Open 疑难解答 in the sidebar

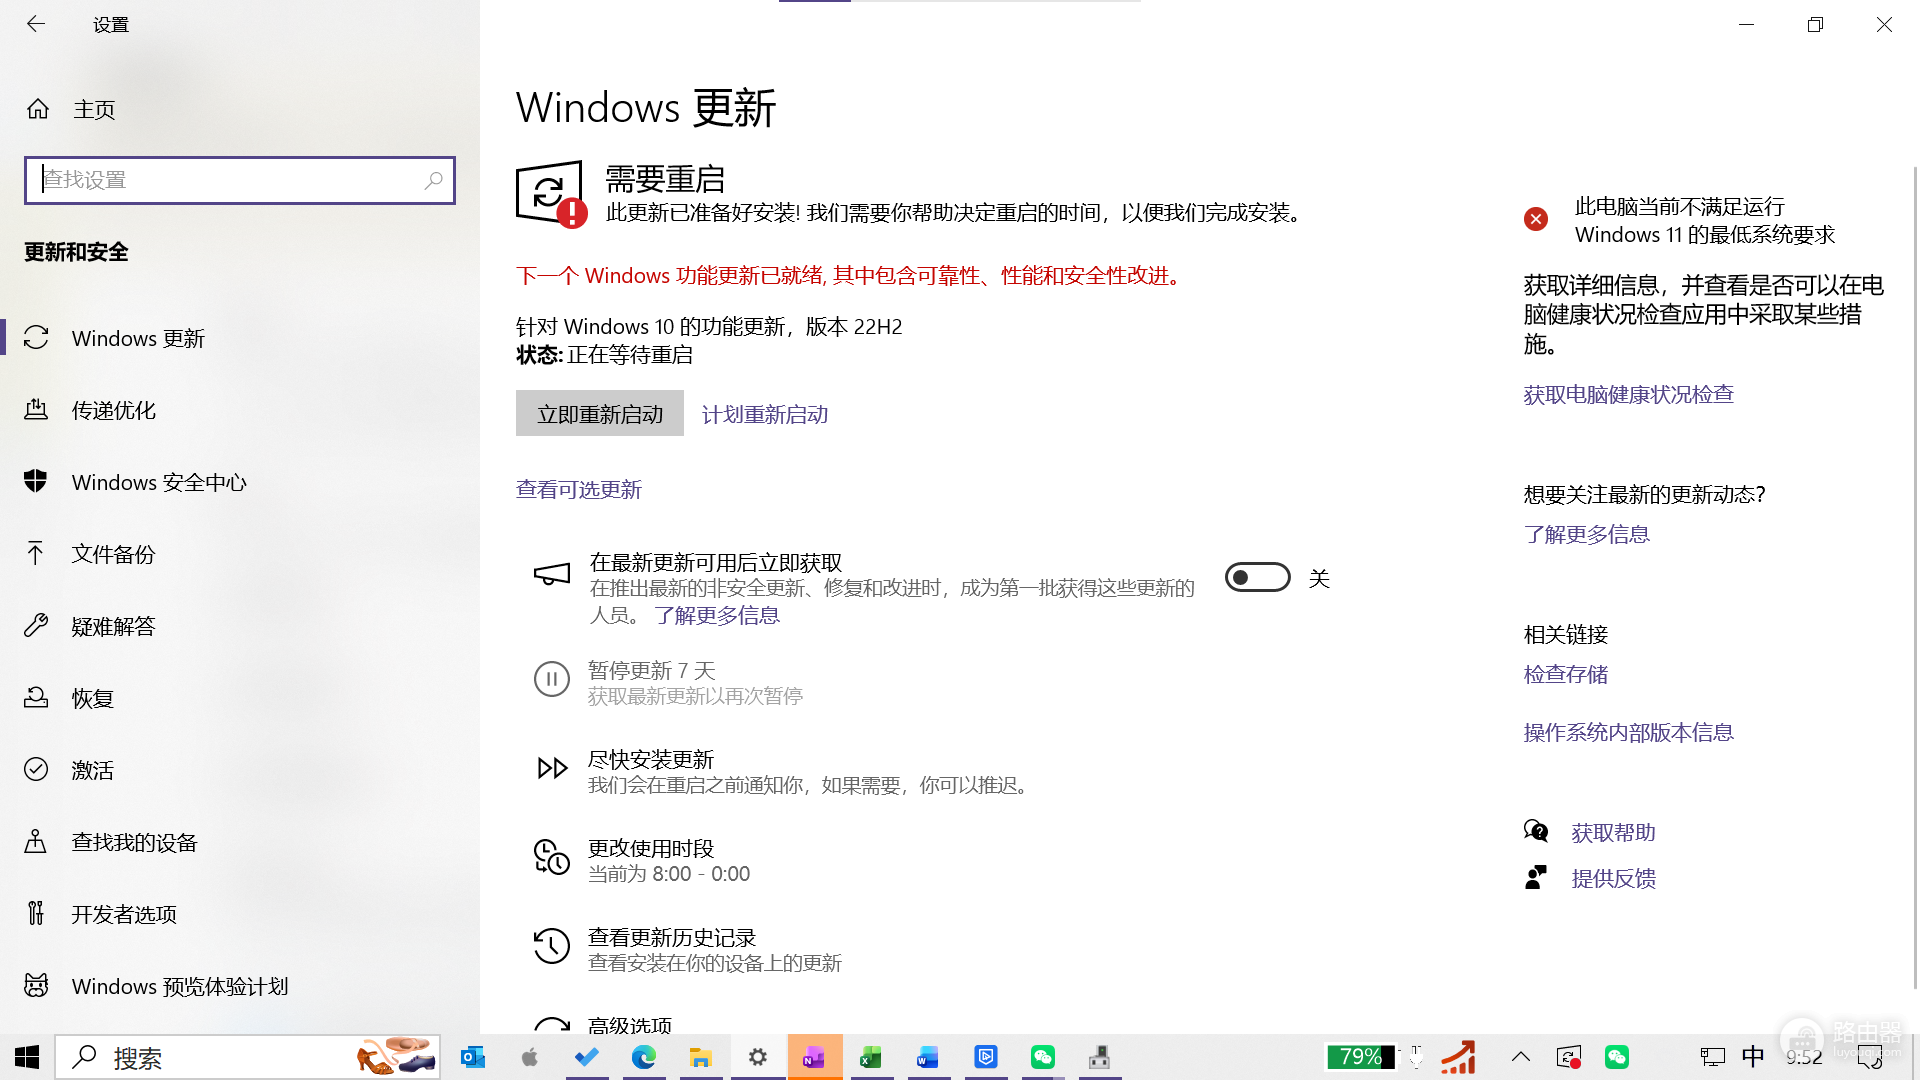pos(240,626)
